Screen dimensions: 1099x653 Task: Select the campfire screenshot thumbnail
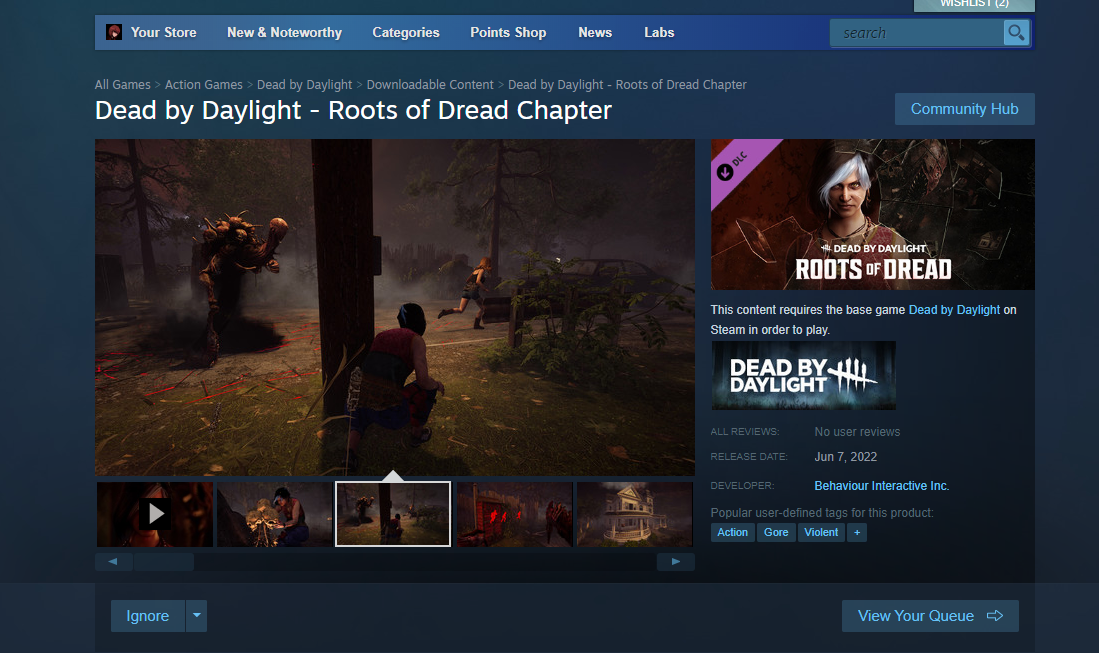(275, 514)
